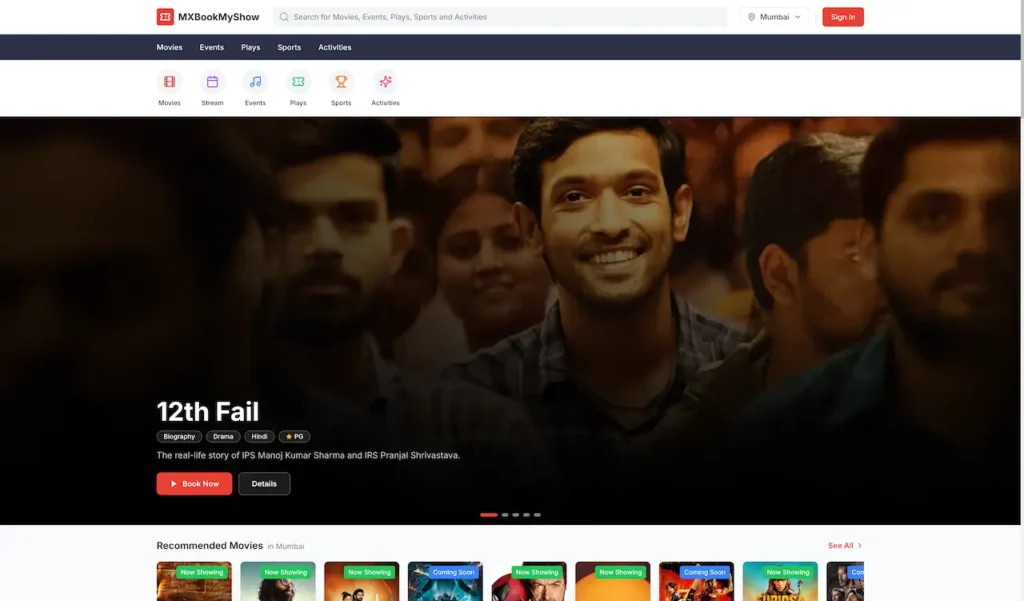Jump to the fourth carousel slide dot
Viewport: 1024px width, 601px height.
pyautogui.click(x=526, y=515)
